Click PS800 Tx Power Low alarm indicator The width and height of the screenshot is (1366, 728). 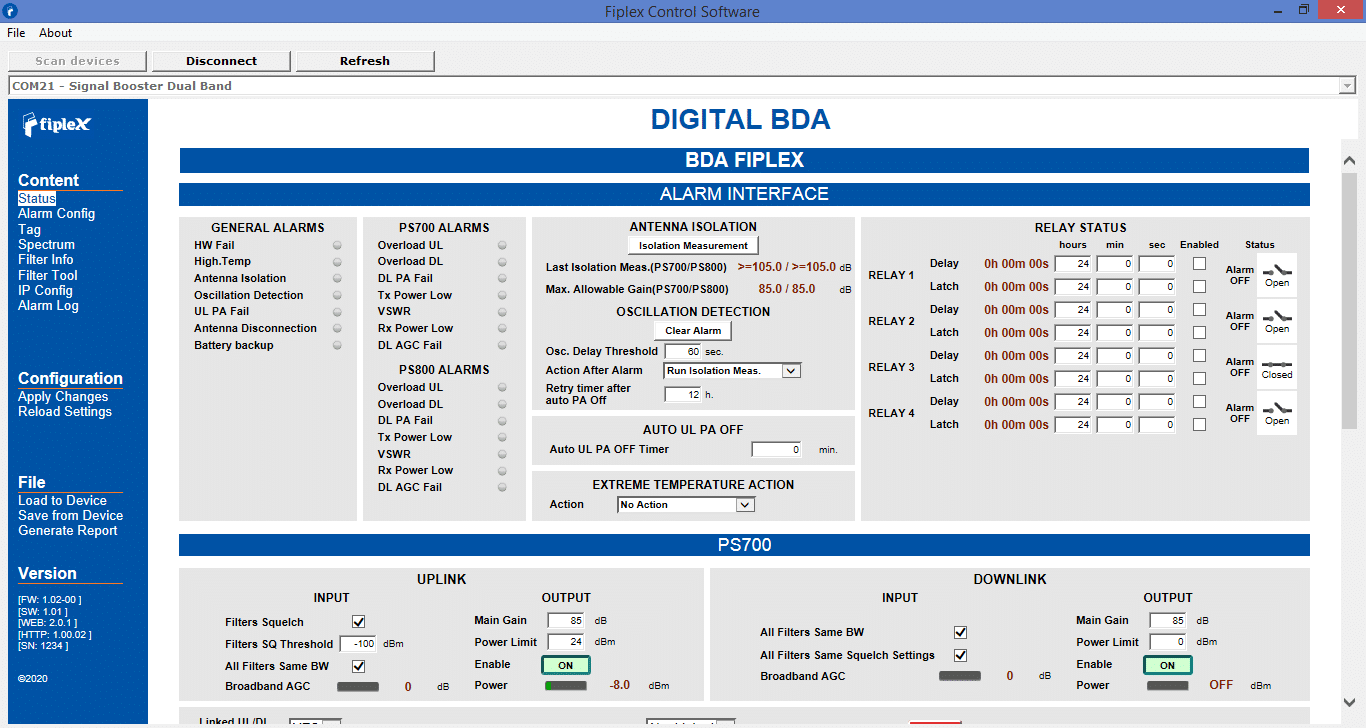(502, 438)
